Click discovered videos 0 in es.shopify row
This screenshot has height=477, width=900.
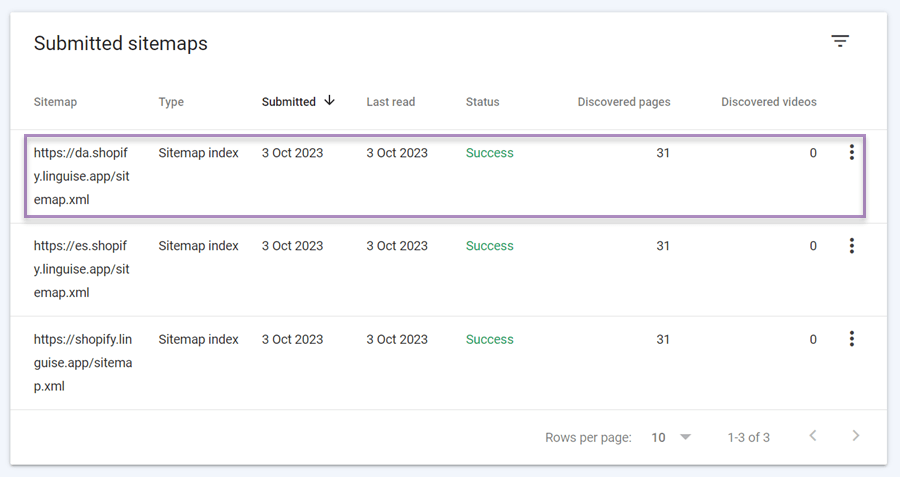[x=813, y=246]
